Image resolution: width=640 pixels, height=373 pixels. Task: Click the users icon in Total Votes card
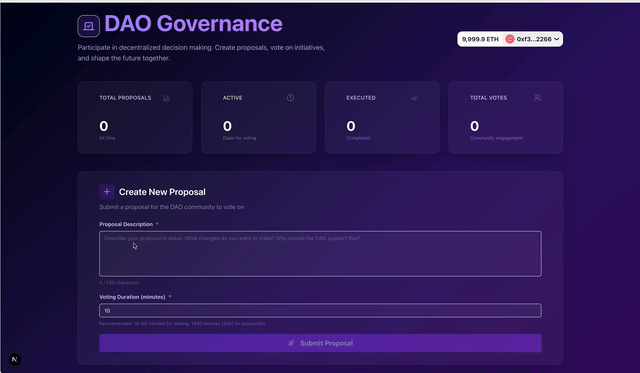tap(538, 98)
